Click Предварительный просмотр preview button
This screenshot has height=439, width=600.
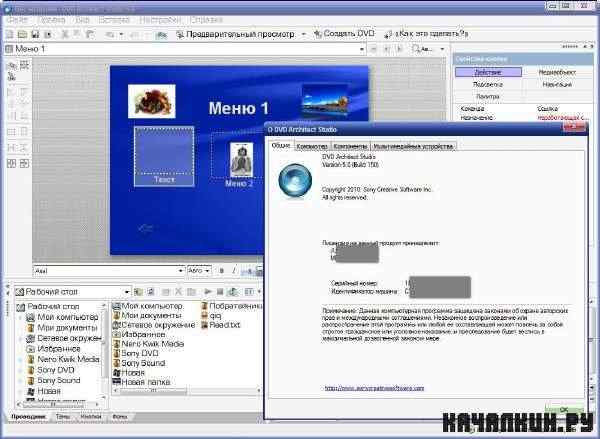point(235,34)
